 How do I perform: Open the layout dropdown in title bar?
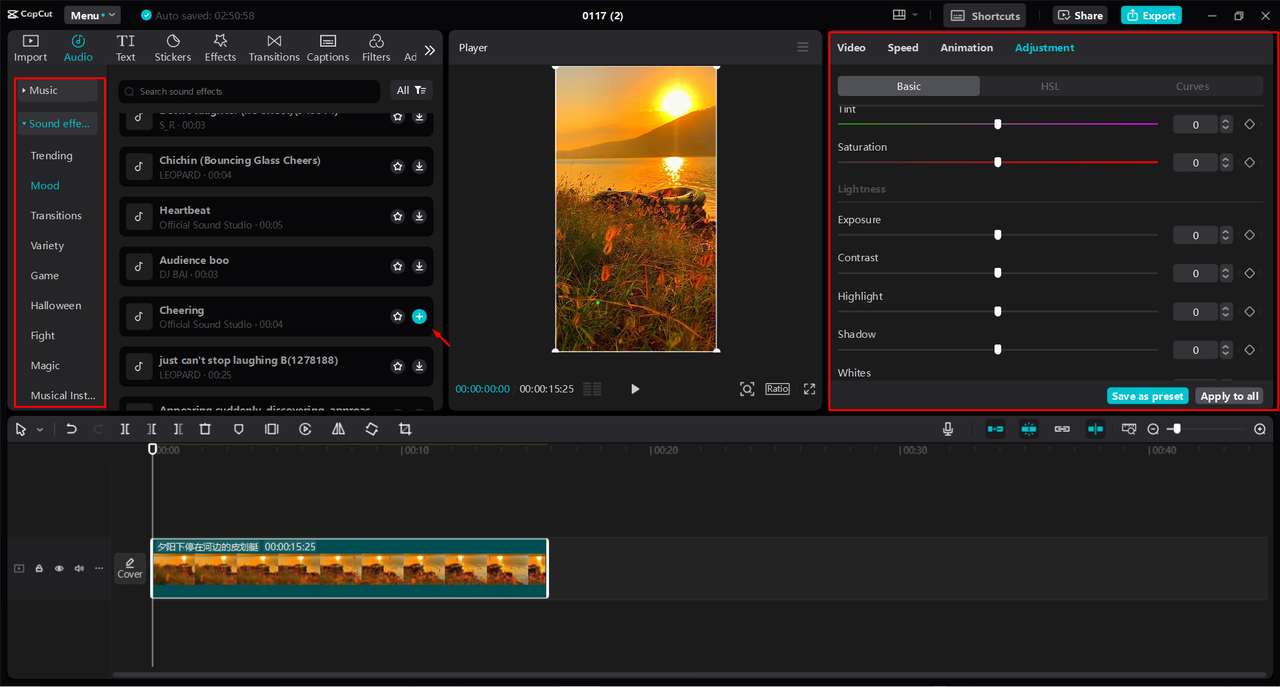[905, 15]
